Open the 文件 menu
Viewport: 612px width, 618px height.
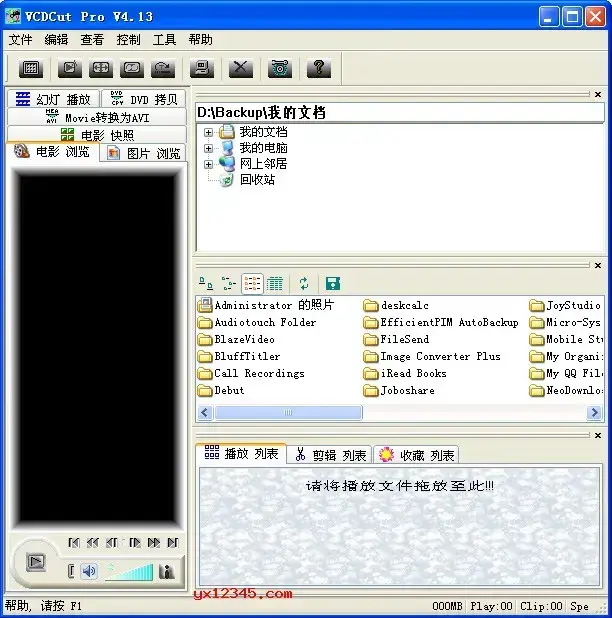[x=20, y=39]
